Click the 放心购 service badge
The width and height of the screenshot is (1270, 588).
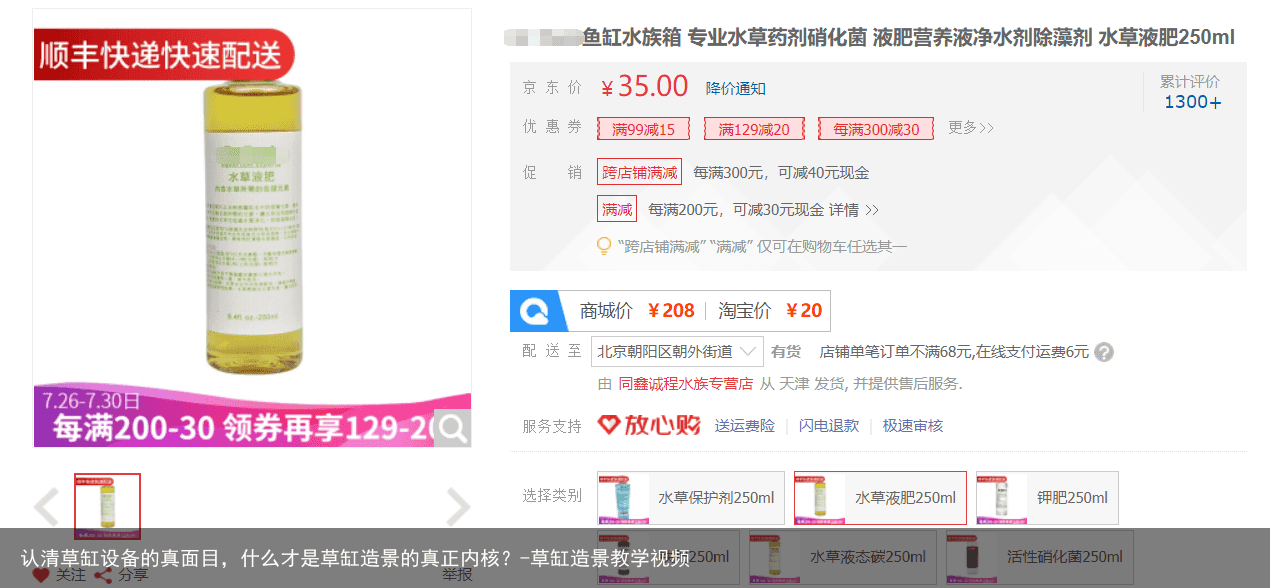coord(649,425)
